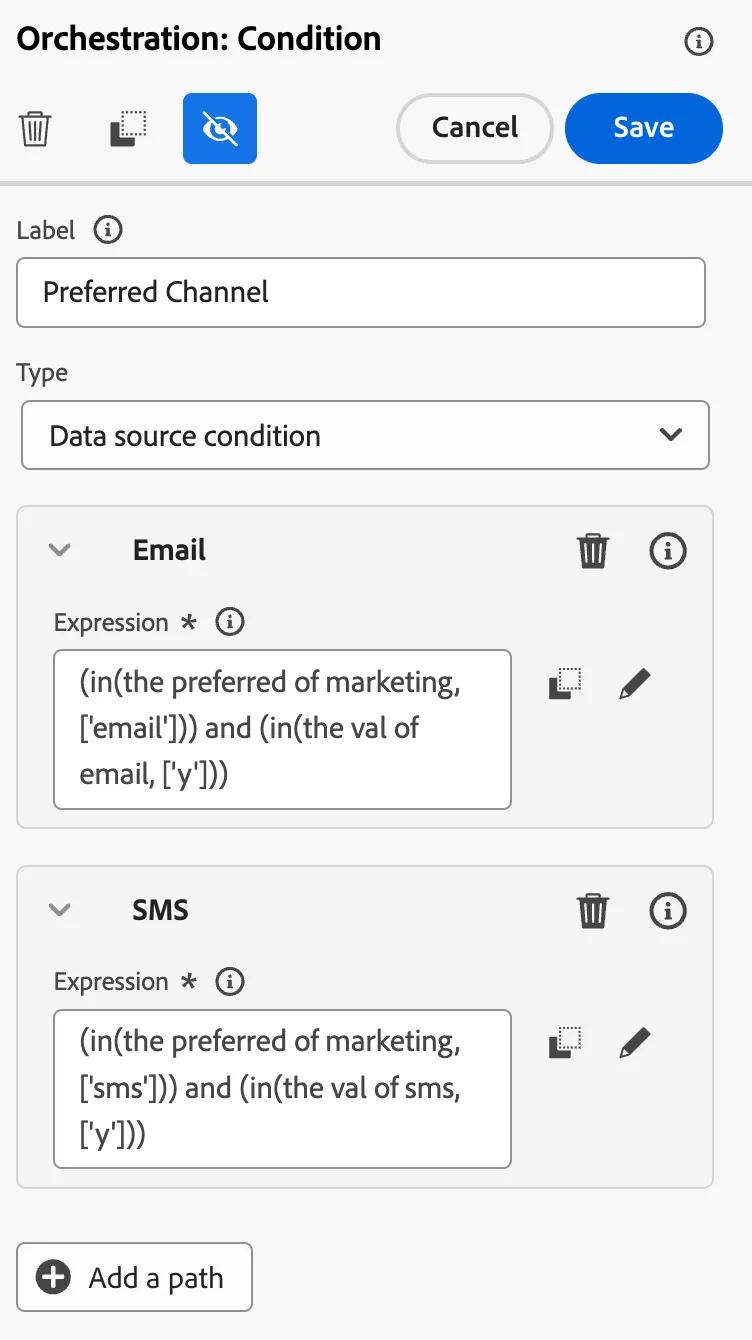Copy the Email expression
The width and height of the screenshot is (752, 1340).
[x=566, y=684]
